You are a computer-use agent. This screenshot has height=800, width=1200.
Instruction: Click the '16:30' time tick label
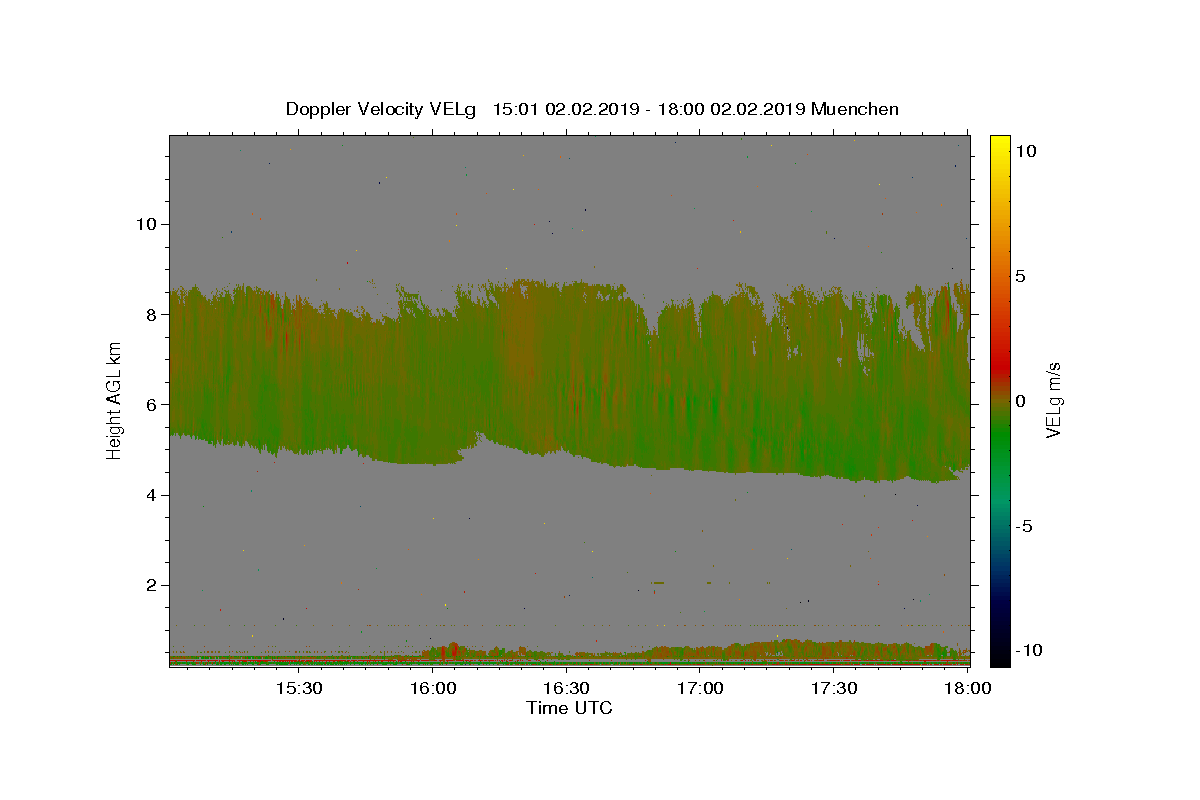[566, 688]
